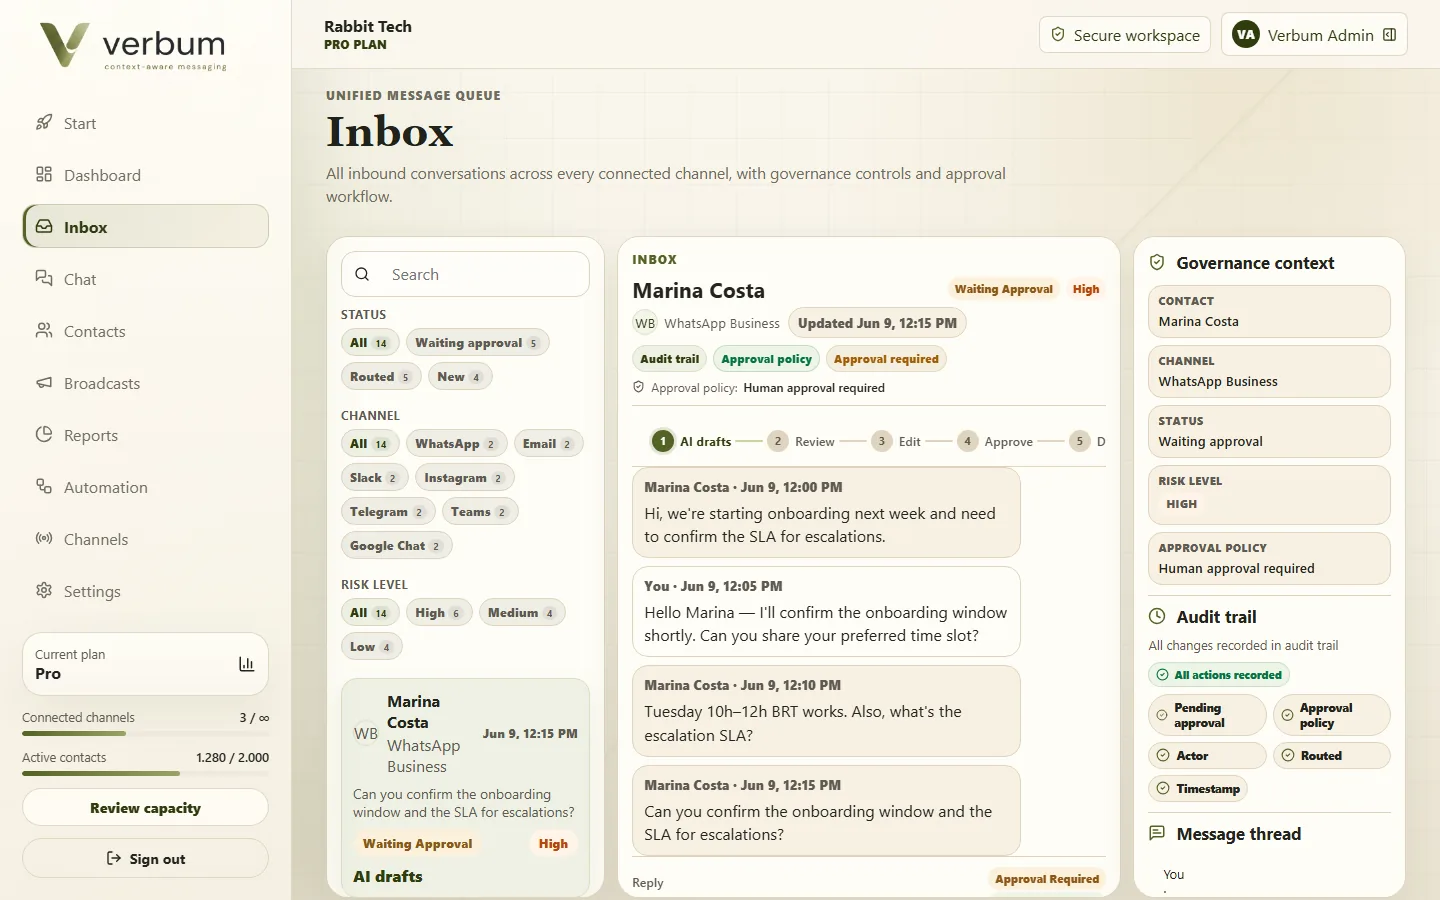Click the Sign out button
This screenshot has width=1440, height=900.
146,859
